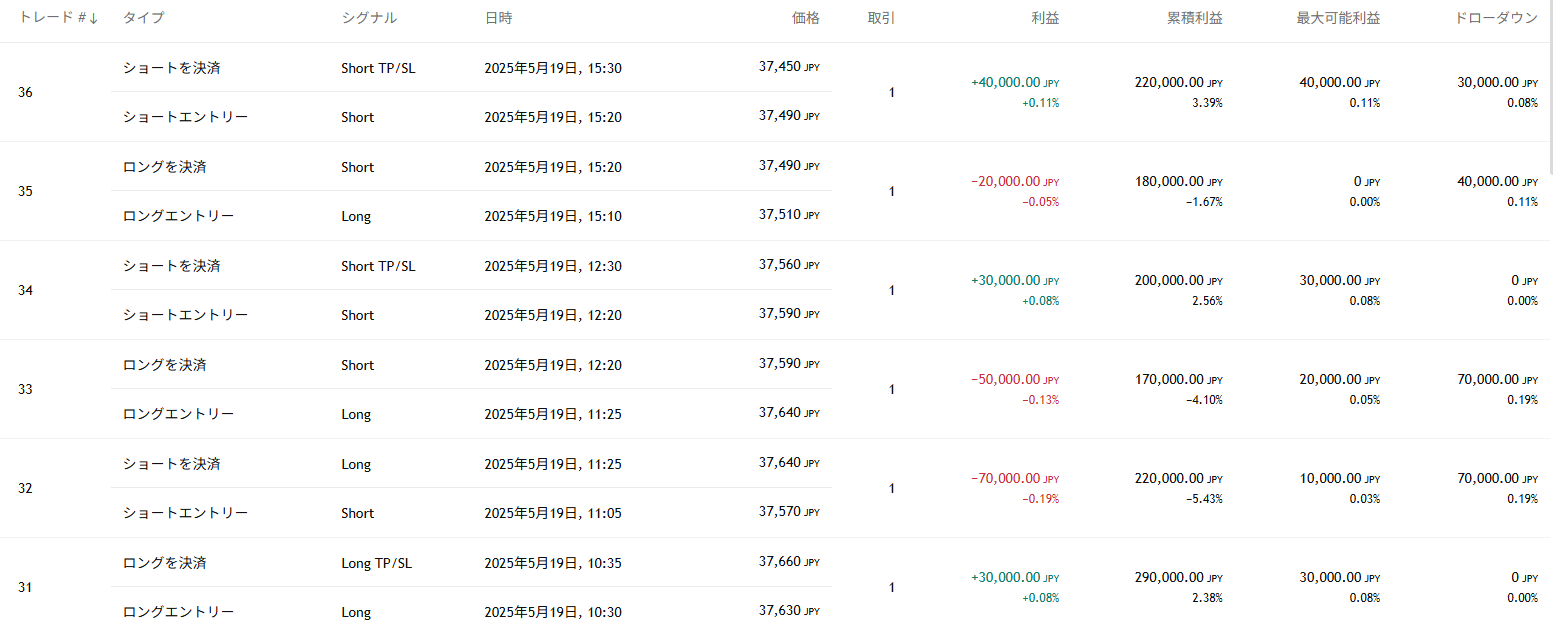Click the 利益 column header
This screenshot has height=631, width=1553.
coord(1045,18)
